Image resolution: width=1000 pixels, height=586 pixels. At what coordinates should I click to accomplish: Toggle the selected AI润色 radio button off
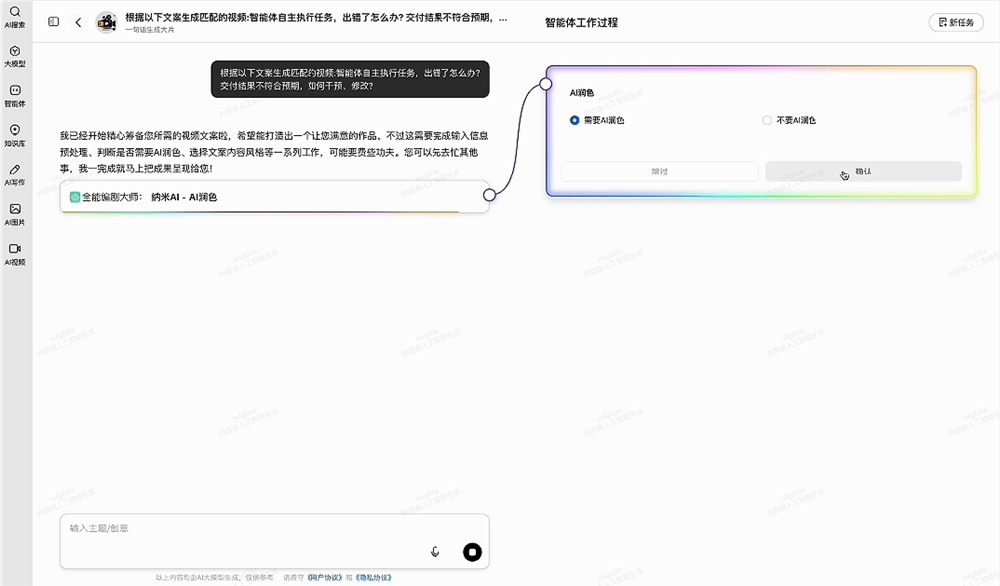[573, 120]
